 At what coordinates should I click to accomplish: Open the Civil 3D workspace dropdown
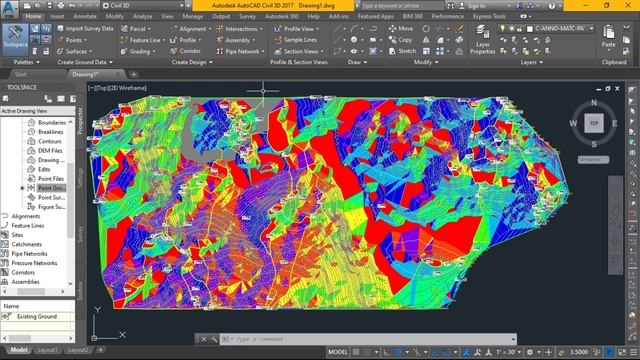tap(142, 6)
